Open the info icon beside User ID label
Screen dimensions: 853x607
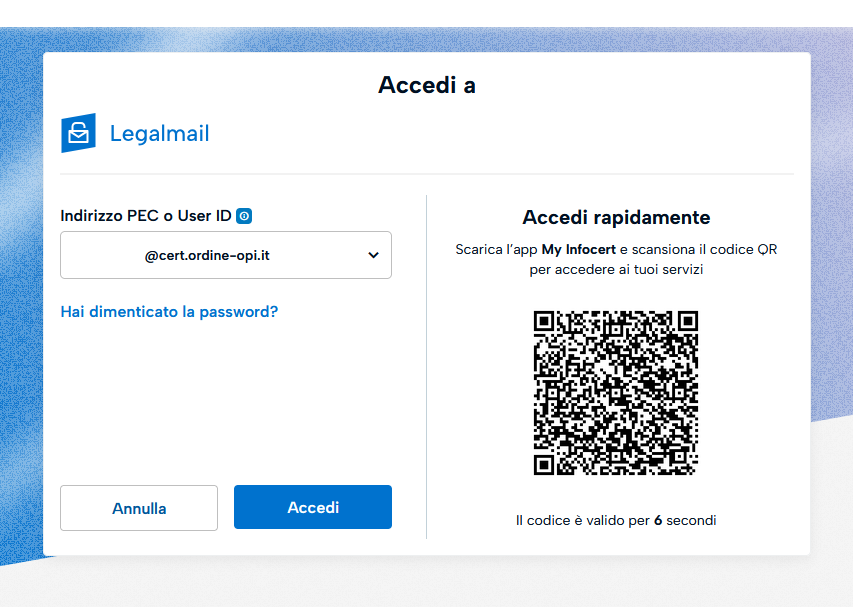pyautogui.click(x=244, y=216)
